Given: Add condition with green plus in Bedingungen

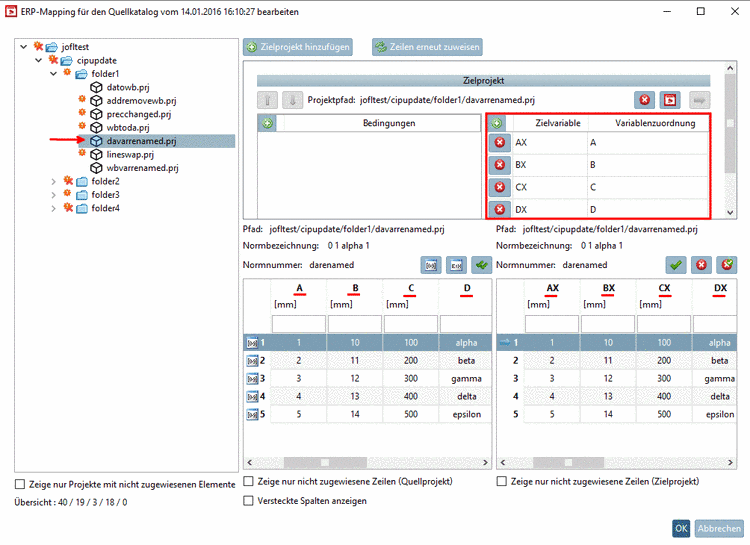Looking at the screenshot, I should pos(267,123).
